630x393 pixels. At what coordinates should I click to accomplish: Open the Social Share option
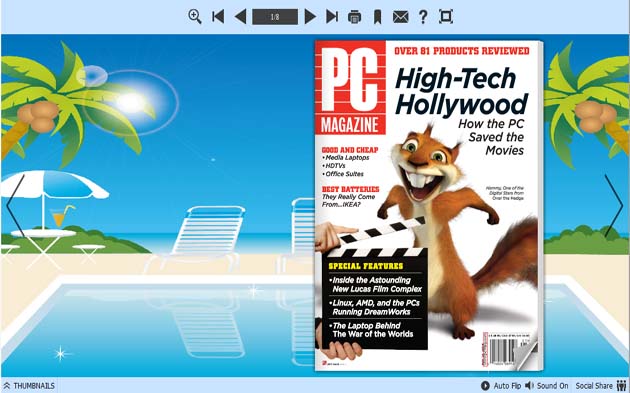pos(594,386)
